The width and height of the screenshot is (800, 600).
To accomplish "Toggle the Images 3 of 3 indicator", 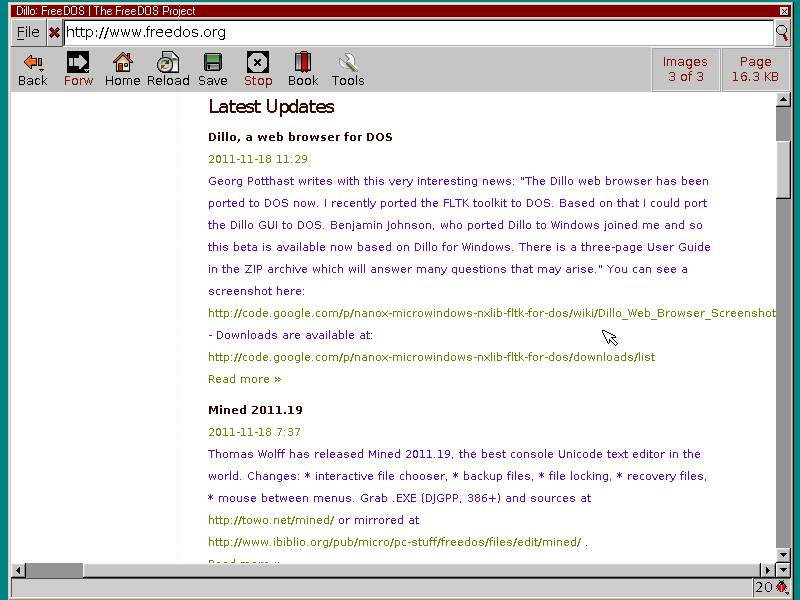I will tap(686, 69).
